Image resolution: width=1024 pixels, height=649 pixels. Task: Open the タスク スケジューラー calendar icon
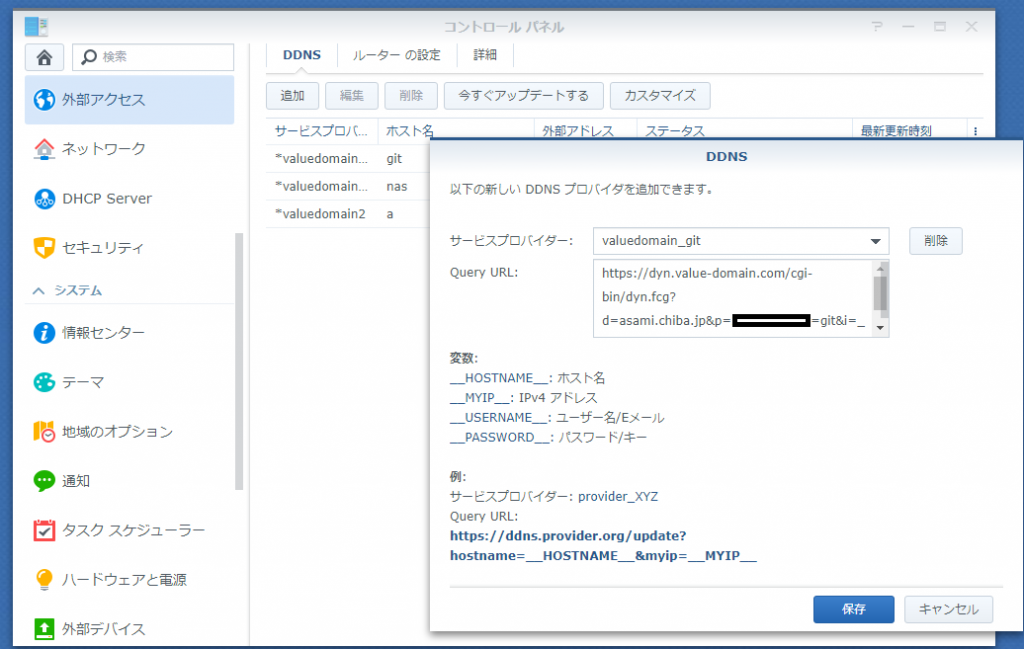(x=44, y=530)
